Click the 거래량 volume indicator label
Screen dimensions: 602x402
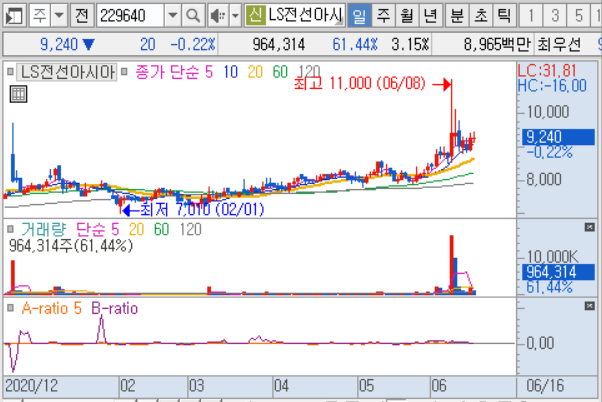click(43, 229)
